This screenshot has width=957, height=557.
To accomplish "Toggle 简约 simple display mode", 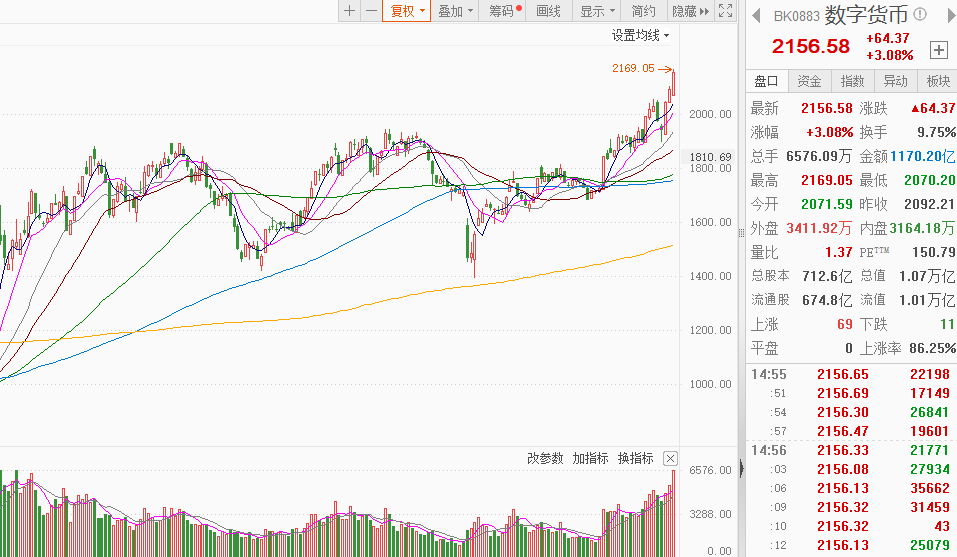I will pos(644,11).
